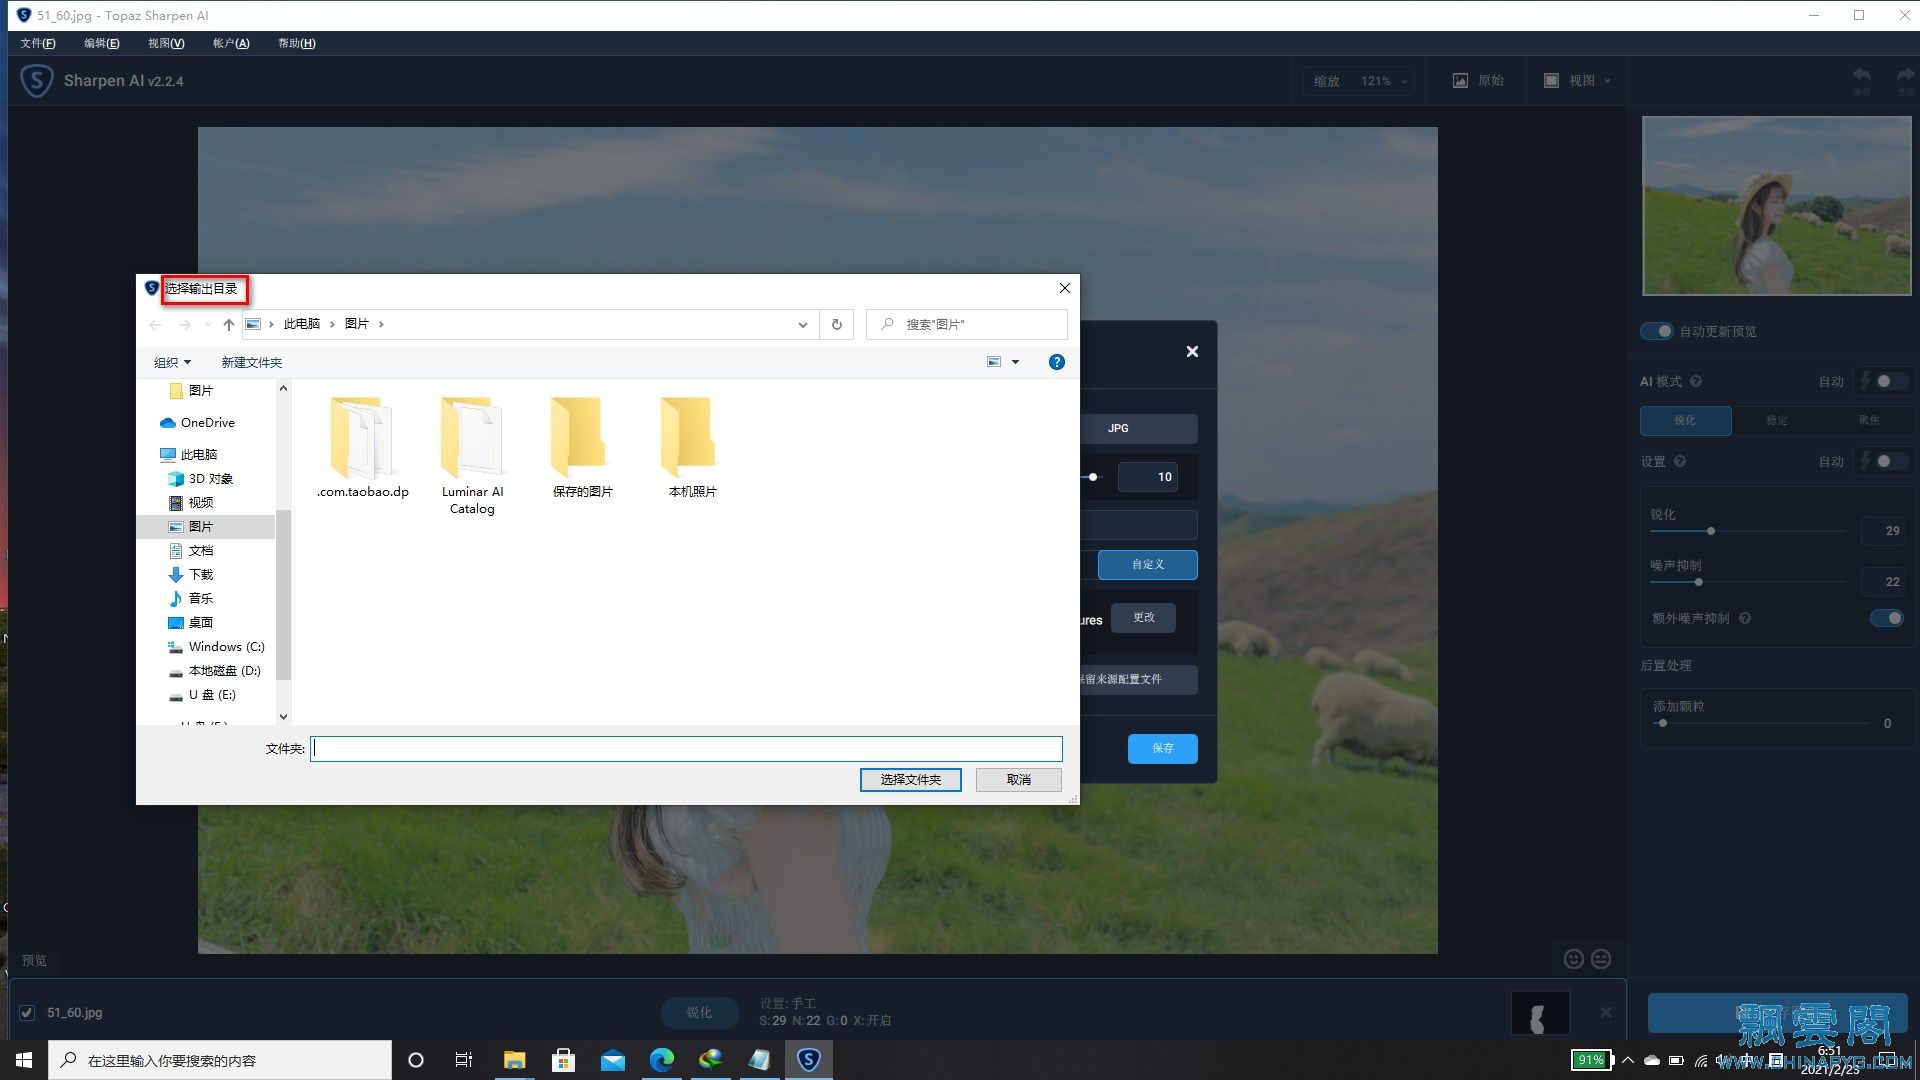The height and width of the screenshot is (1080, 1920).
Task: Open AI 模式 help icon
Action: pos(1696,381)
